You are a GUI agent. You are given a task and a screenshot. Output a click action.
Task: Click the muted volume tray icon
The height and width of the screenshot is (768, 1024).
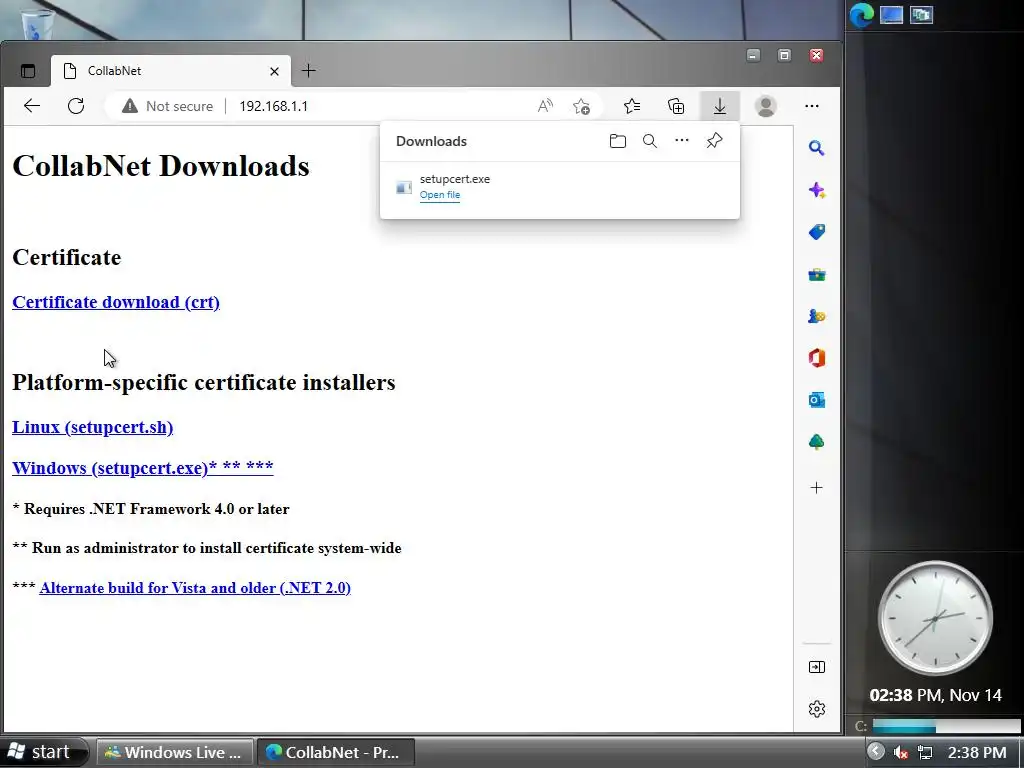pyautogui.click(x=901, y=752)
